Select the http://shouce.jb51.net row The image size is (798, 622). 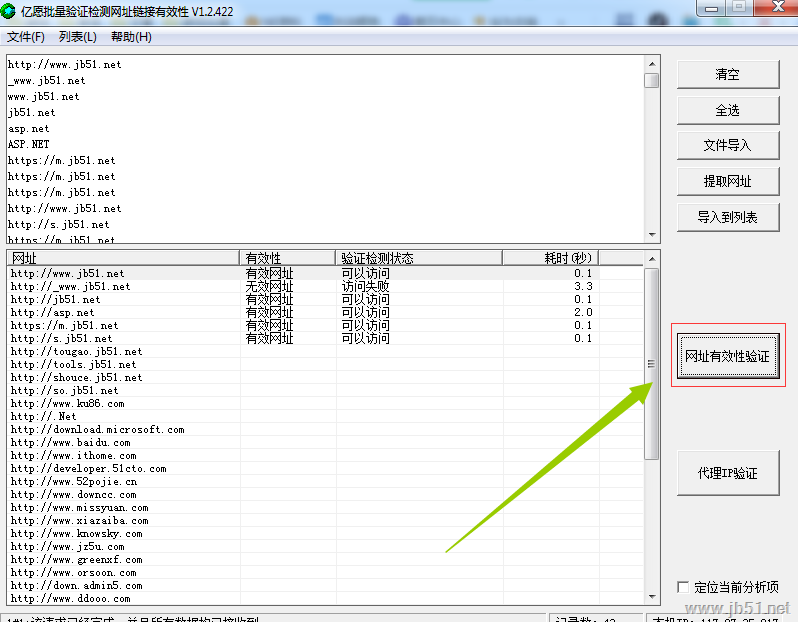[x=326, y=377]
